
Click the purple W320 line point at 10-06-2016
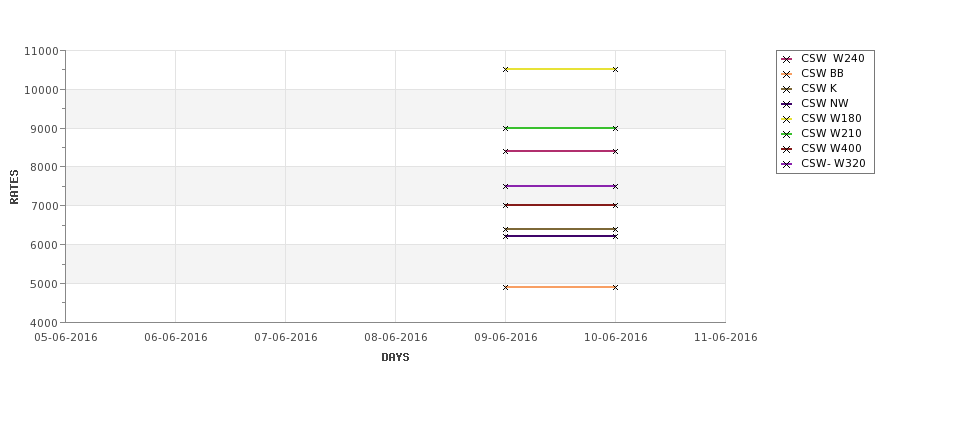(x=615, y=186)
